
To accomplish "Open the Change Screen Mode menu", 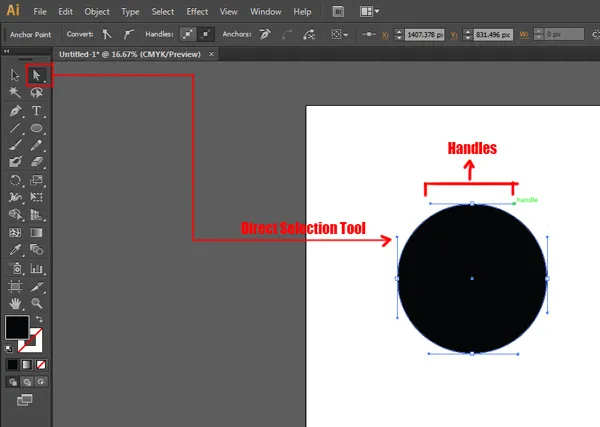I will (25, 400).
